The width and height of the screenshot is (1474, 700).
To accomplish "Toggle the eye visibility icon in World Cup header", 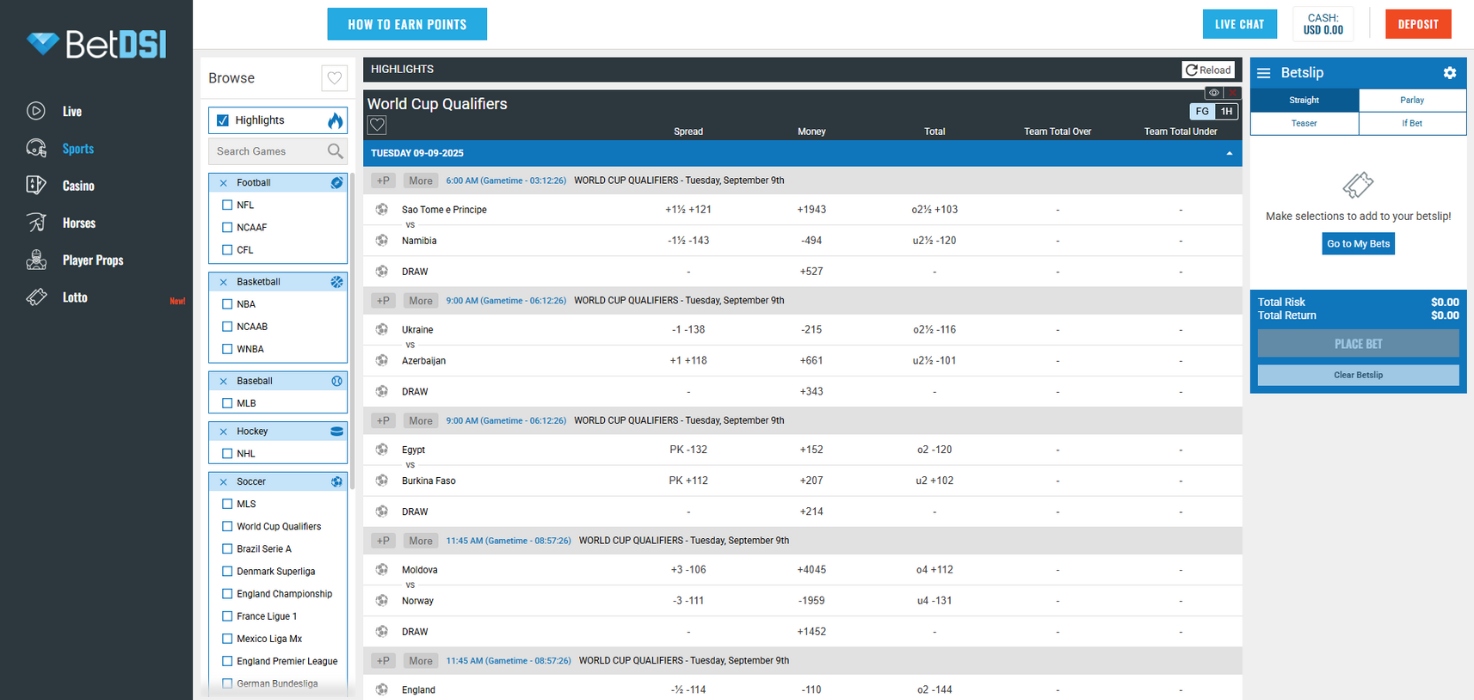I will point(1213,93).
